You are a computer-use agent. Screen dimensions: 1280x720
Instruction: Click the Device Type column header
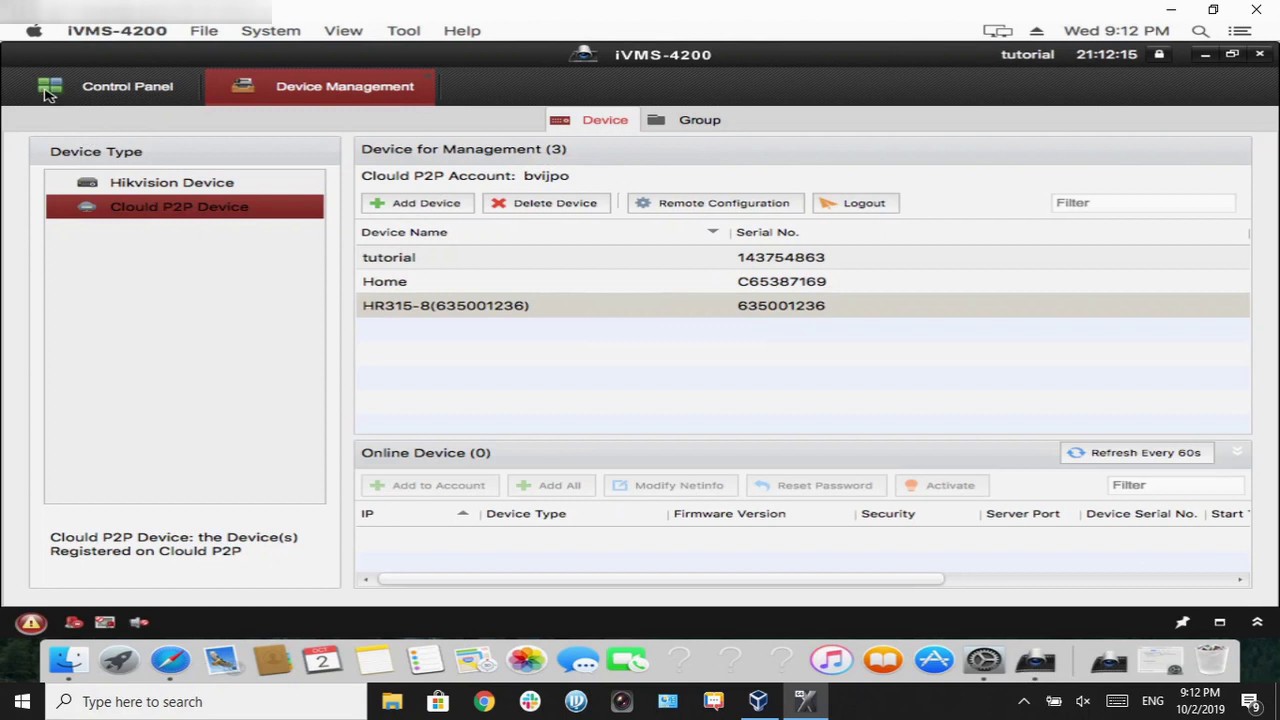coord(526,514)
